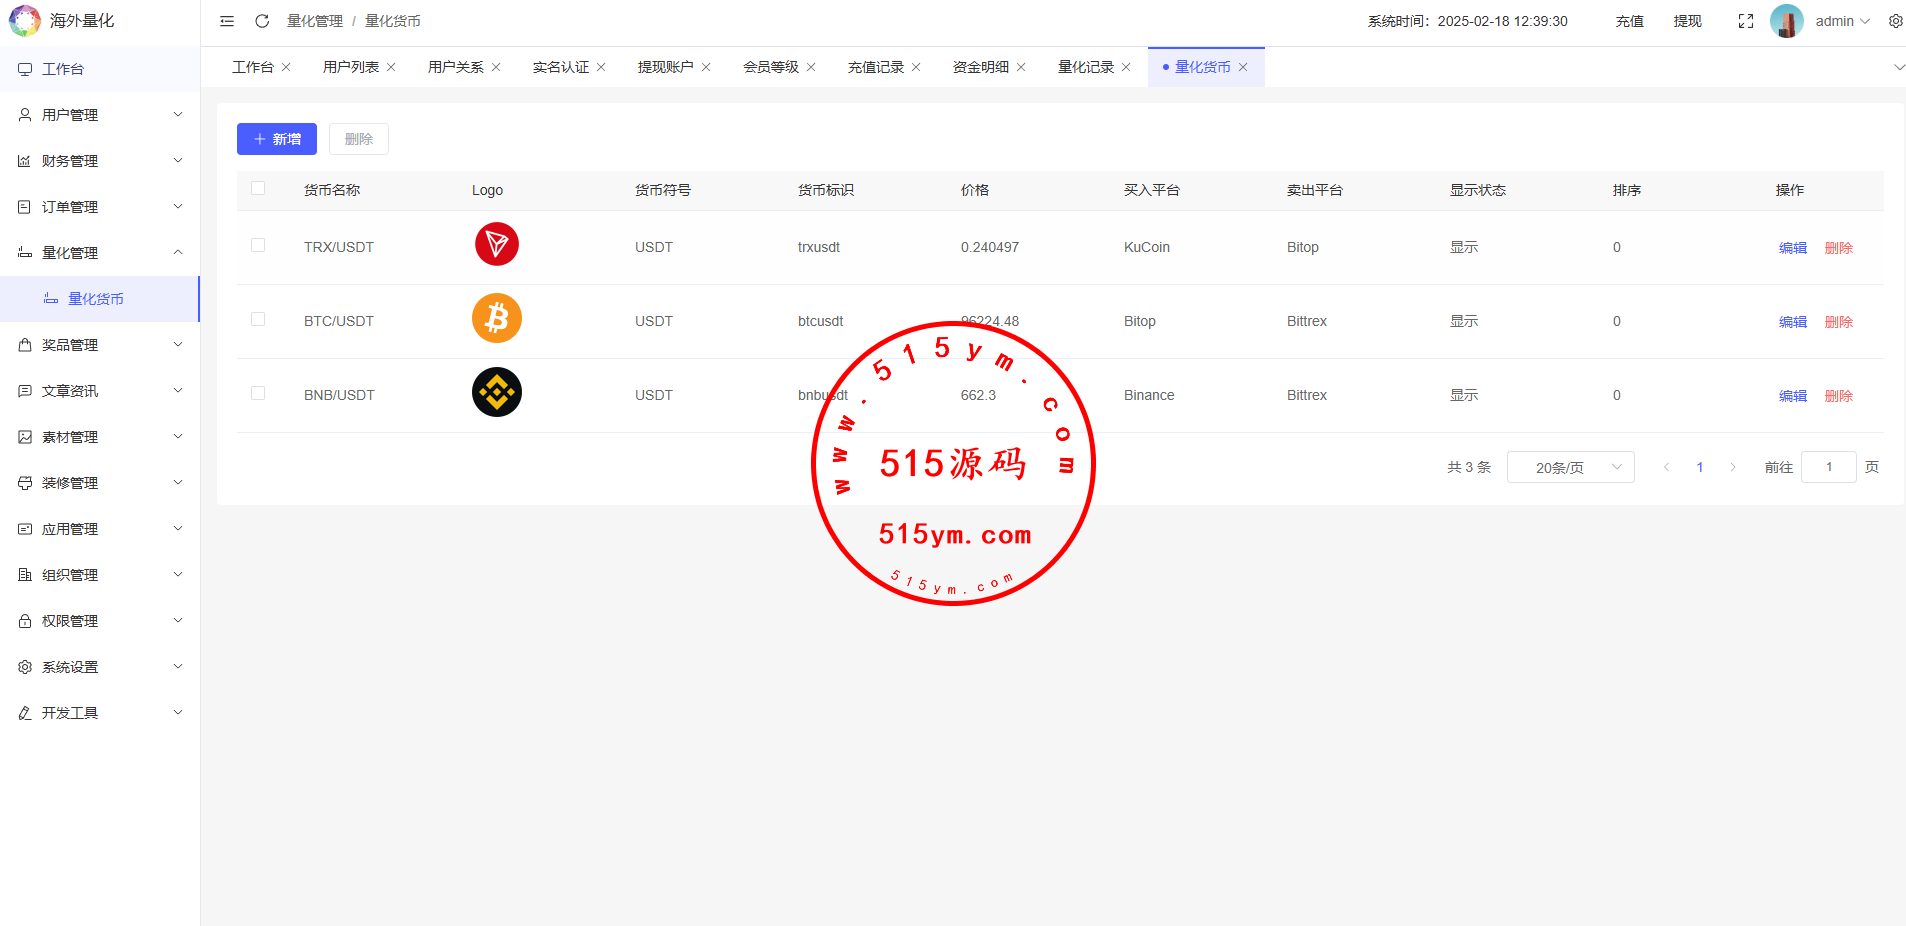Check the BTC/USDT row checkbox
1906x926 pixels.
pyautogui.click(x=258, y=320)
